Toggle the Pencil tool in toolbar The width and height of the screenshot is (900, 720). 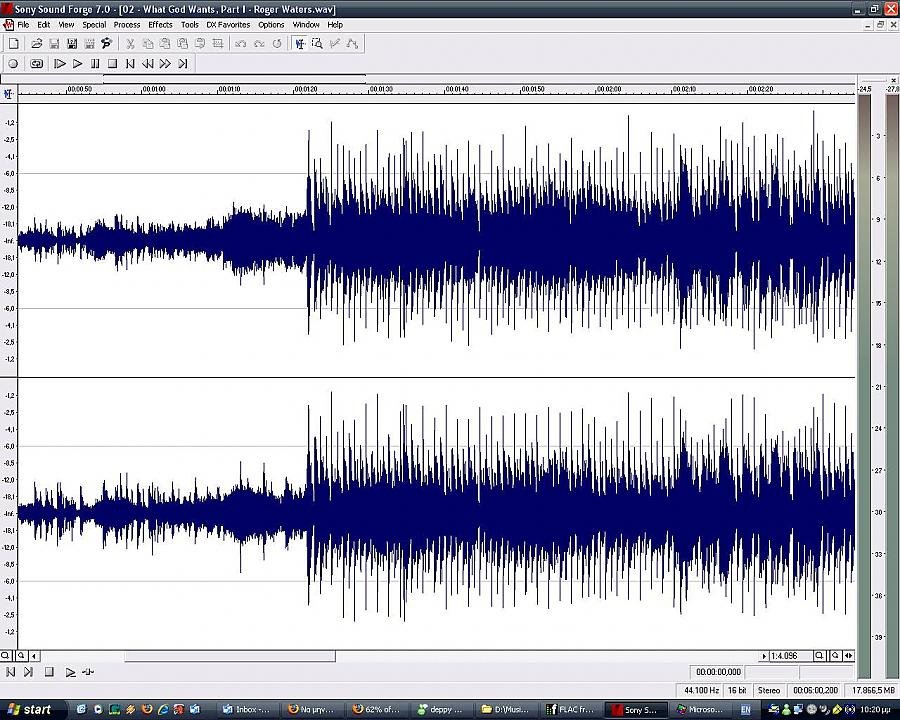point(335,44)
